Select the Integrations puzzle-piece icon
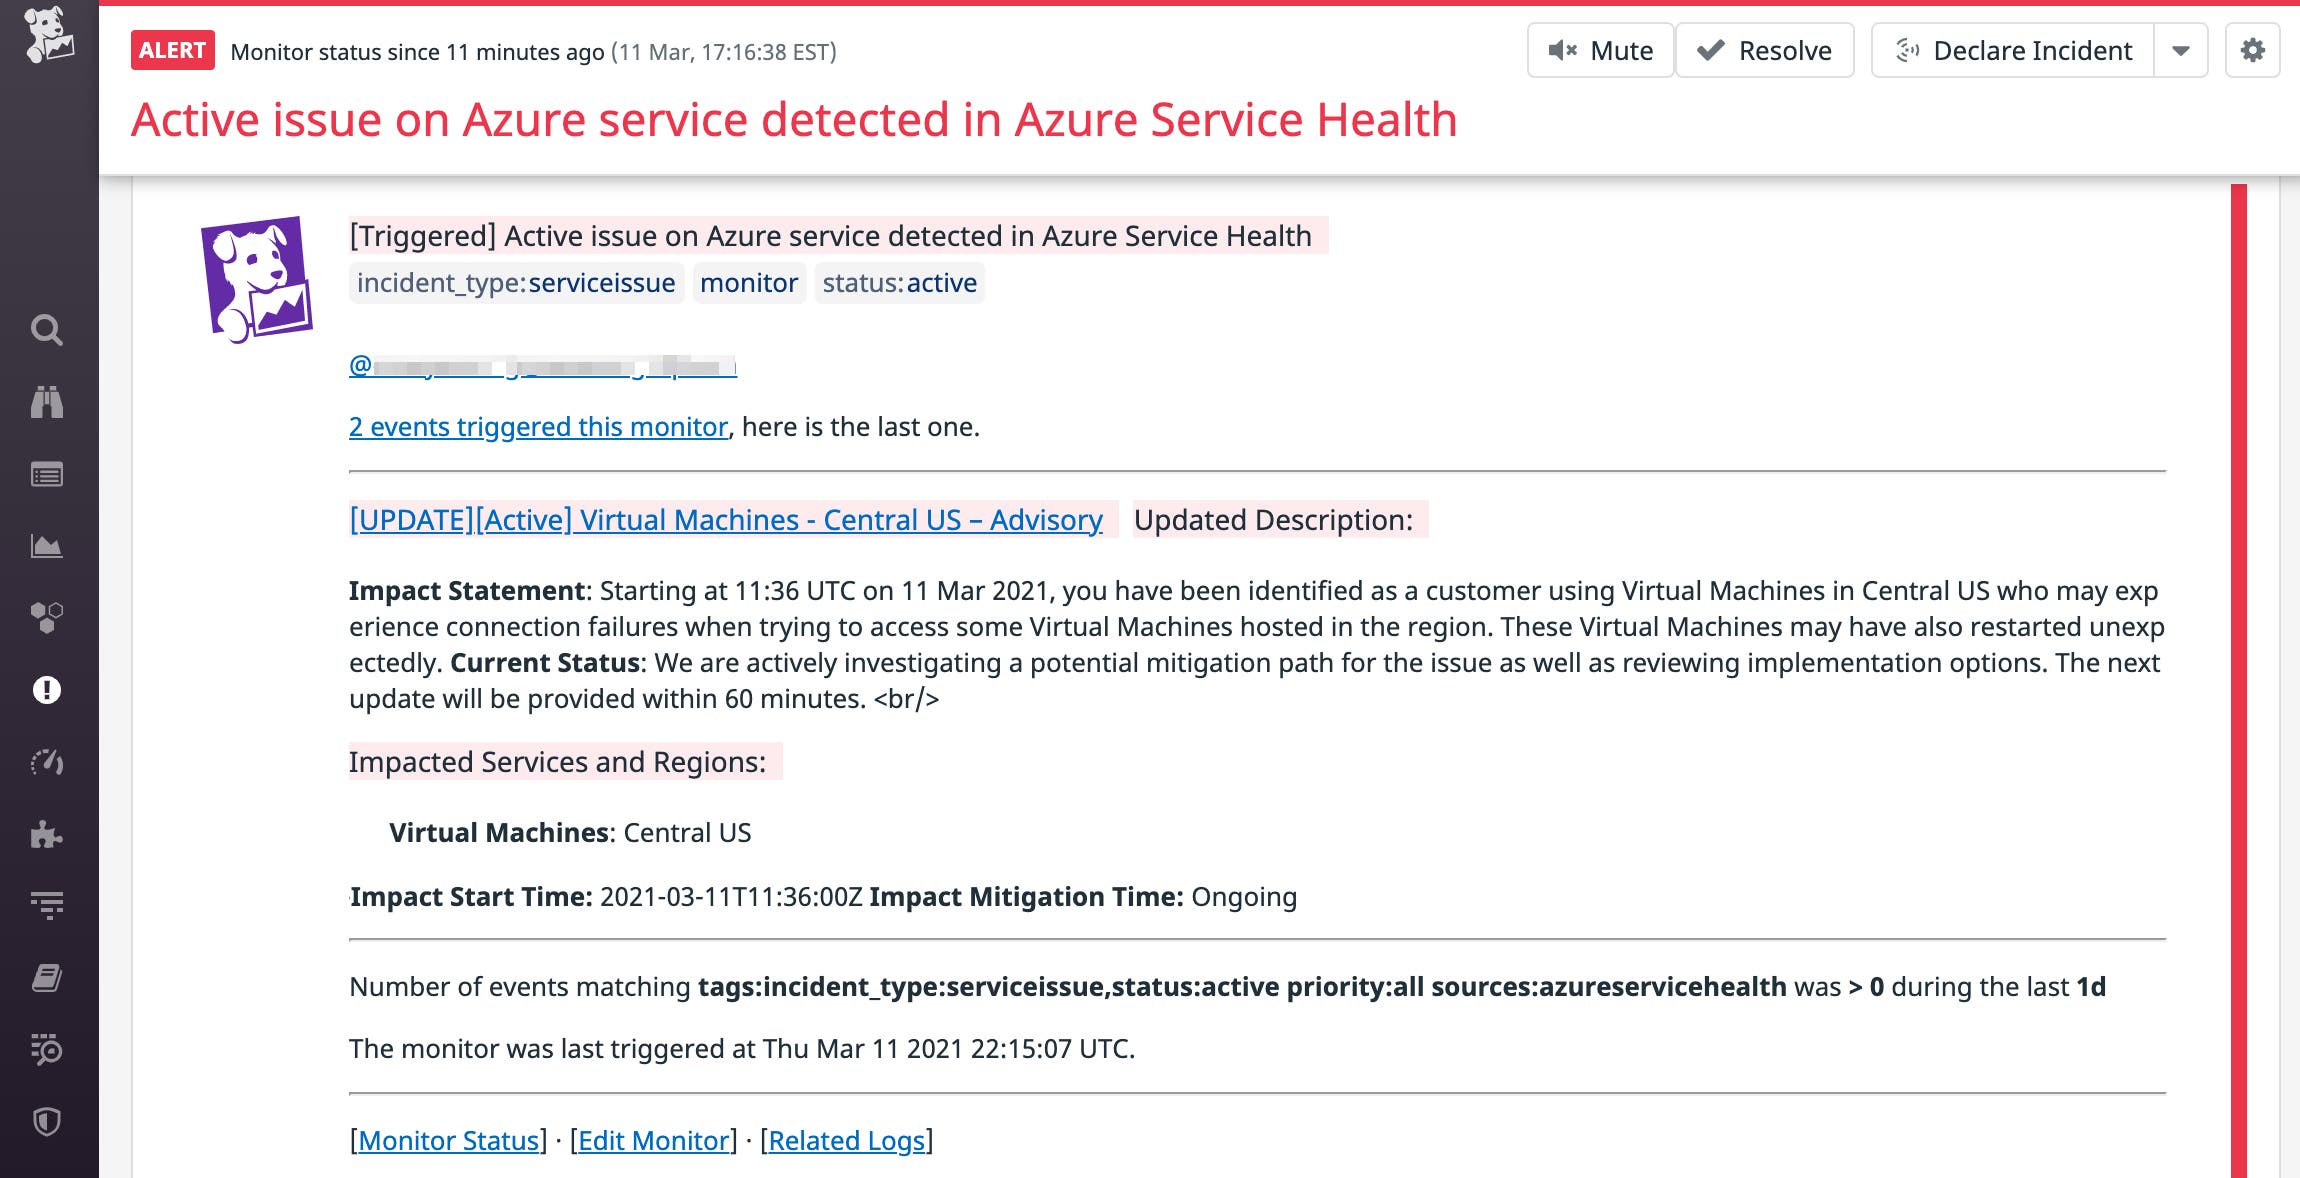The image size is (2300, 1178). pyautogui.click(x=47, y=833)
